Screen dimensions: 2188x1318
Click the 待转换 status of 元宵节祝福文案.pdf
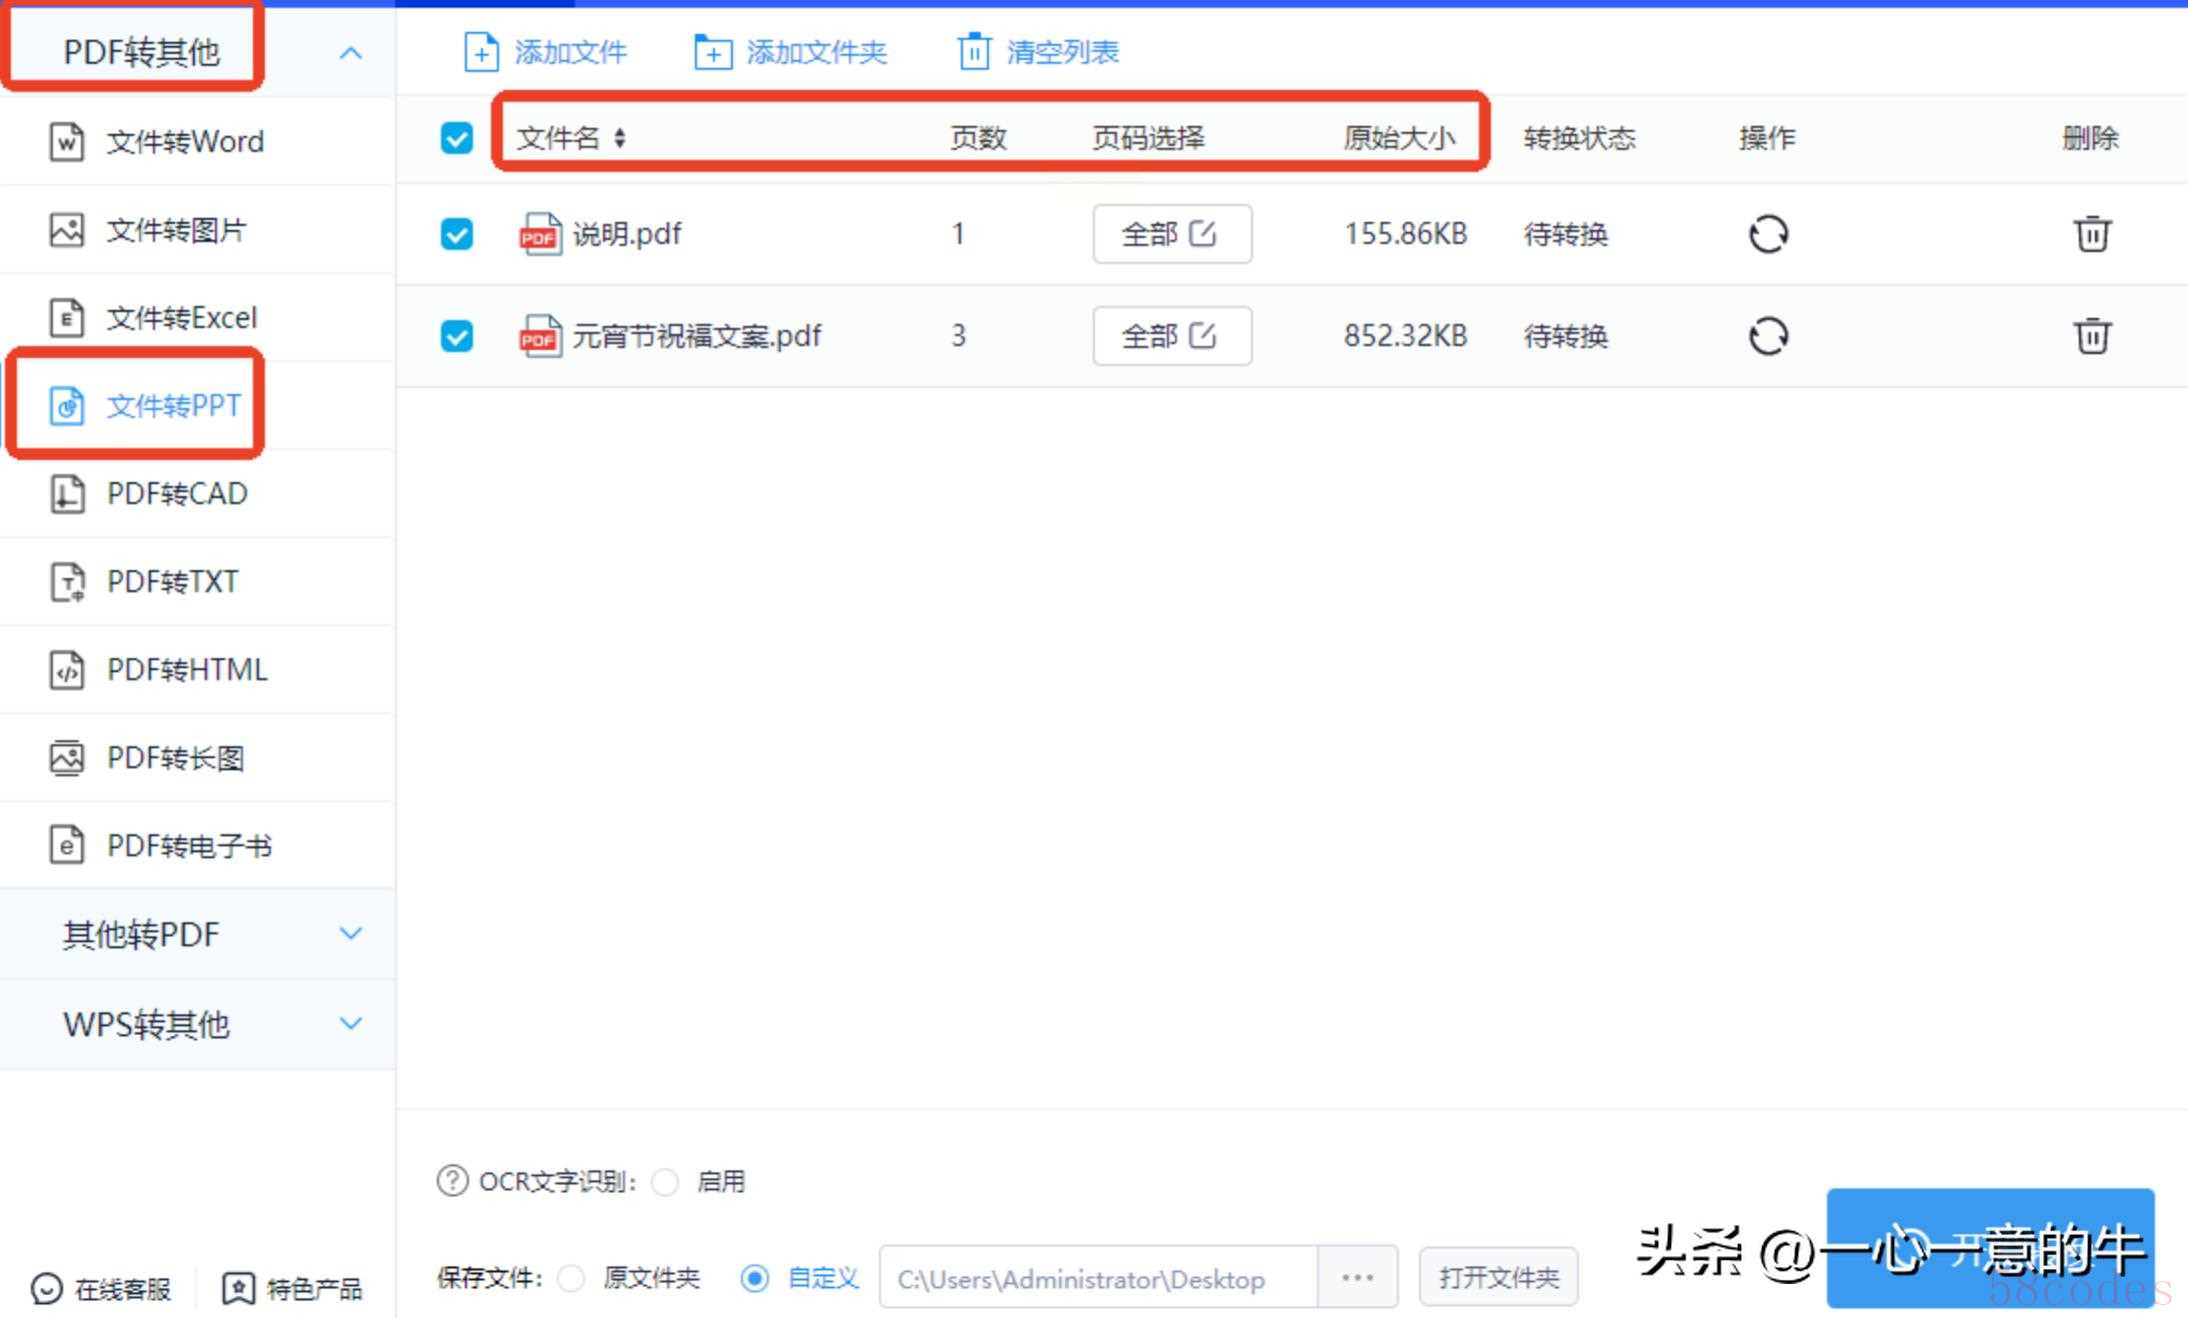pyautogui.click(x=1566, y=336)
